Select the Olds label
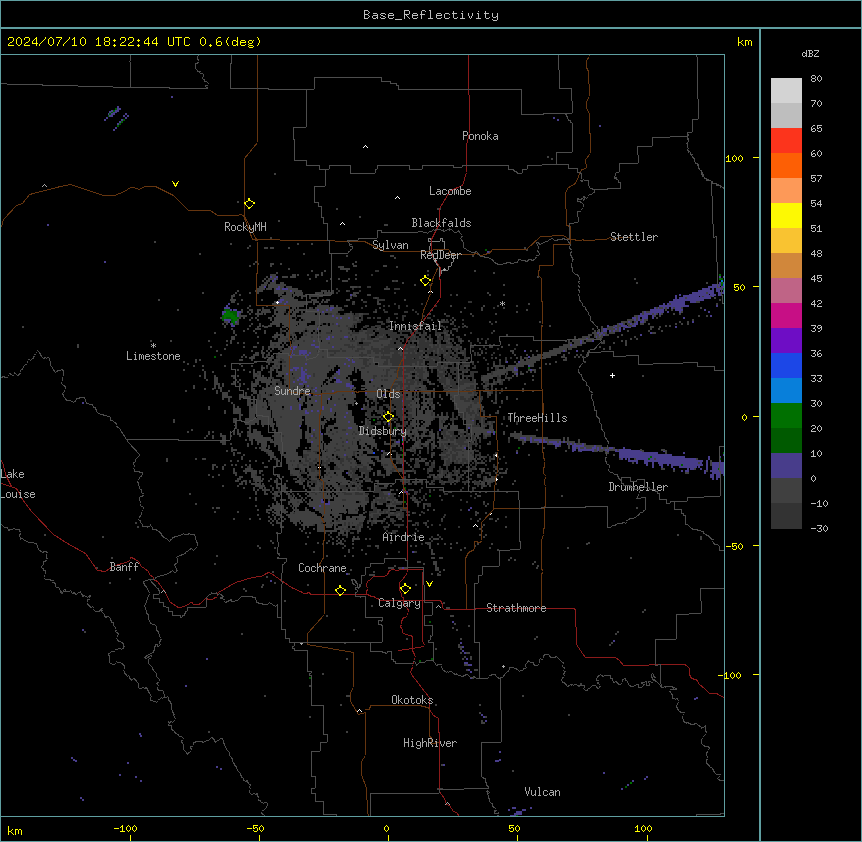Viewport: 862px width, 842px height. [388, 394]
